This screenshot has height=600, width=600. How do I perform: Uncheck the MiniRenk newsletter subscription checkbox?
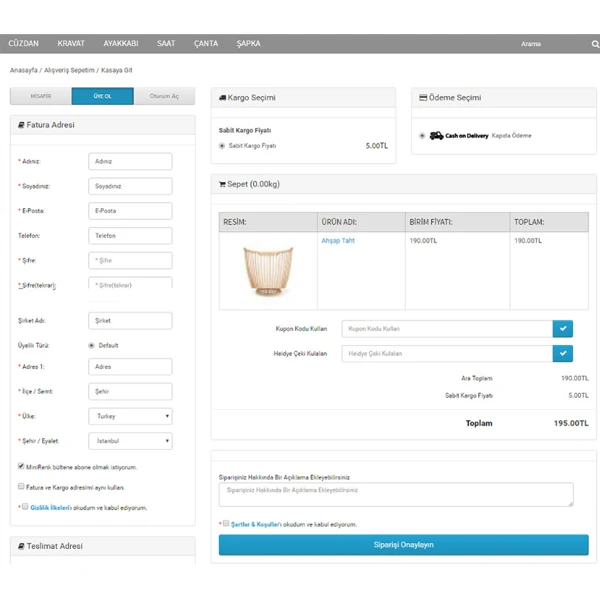(21, 466)
